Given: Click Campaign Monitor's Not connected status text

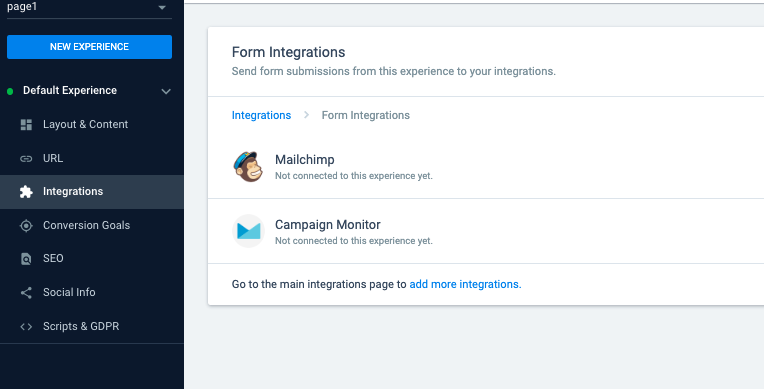Looking at the screenshot, I should coord(354,241).
